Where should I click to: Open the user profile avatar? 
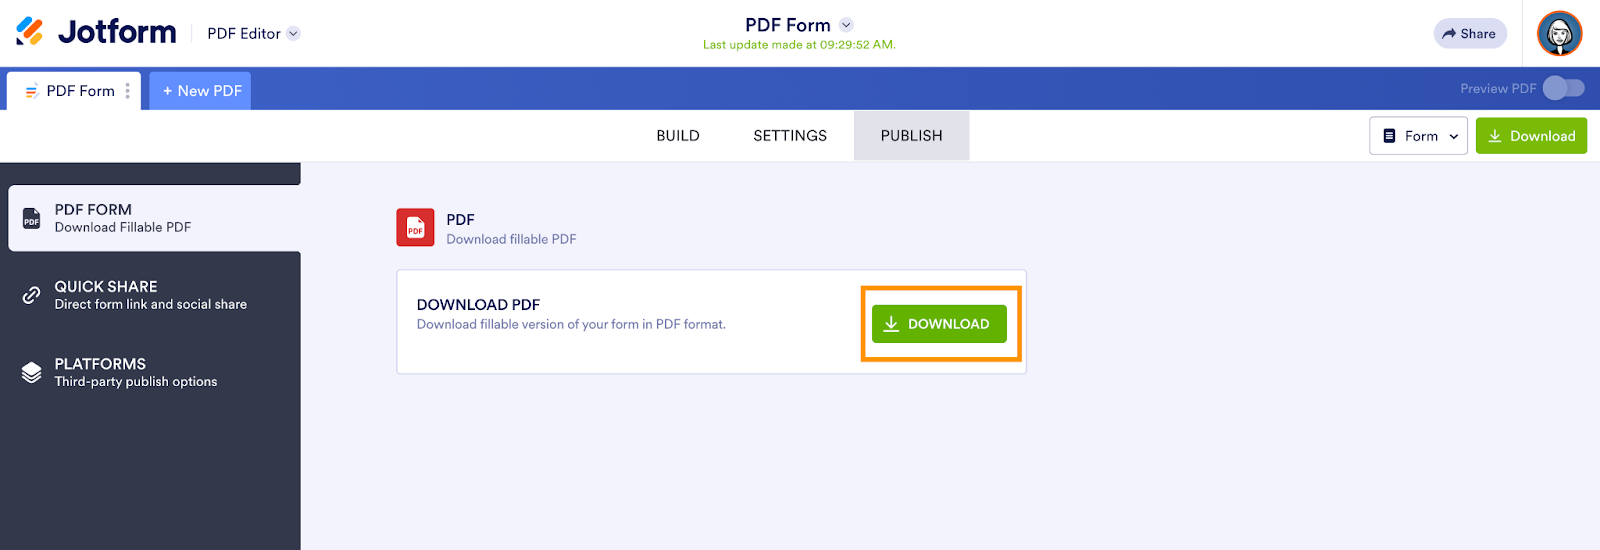(1559, 34)
